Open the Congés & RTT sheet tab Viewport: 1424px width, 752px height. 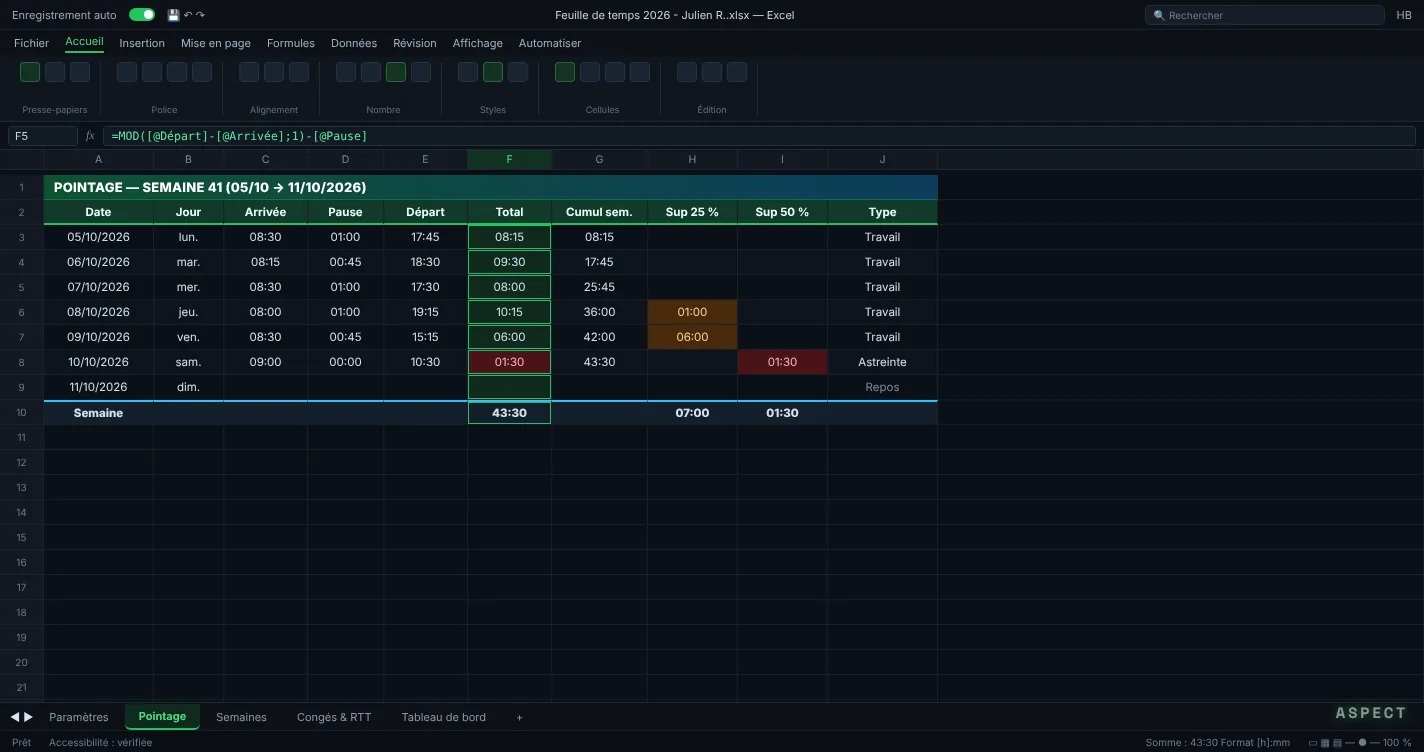[x=334, y=717]
